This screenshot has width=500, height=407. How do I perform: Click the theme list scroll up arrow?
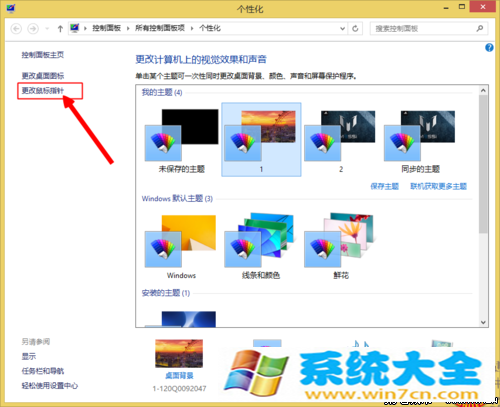483,90
